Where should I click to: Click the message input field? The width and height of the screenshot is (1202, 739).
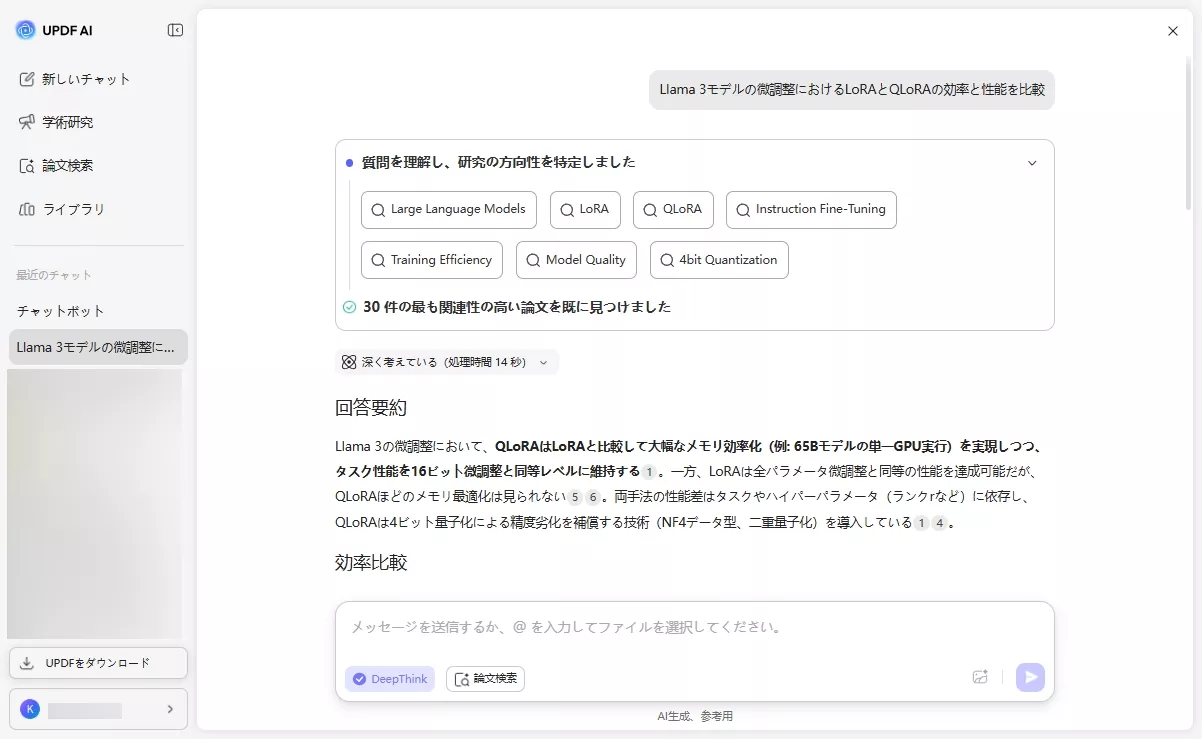tap(694, 627)
